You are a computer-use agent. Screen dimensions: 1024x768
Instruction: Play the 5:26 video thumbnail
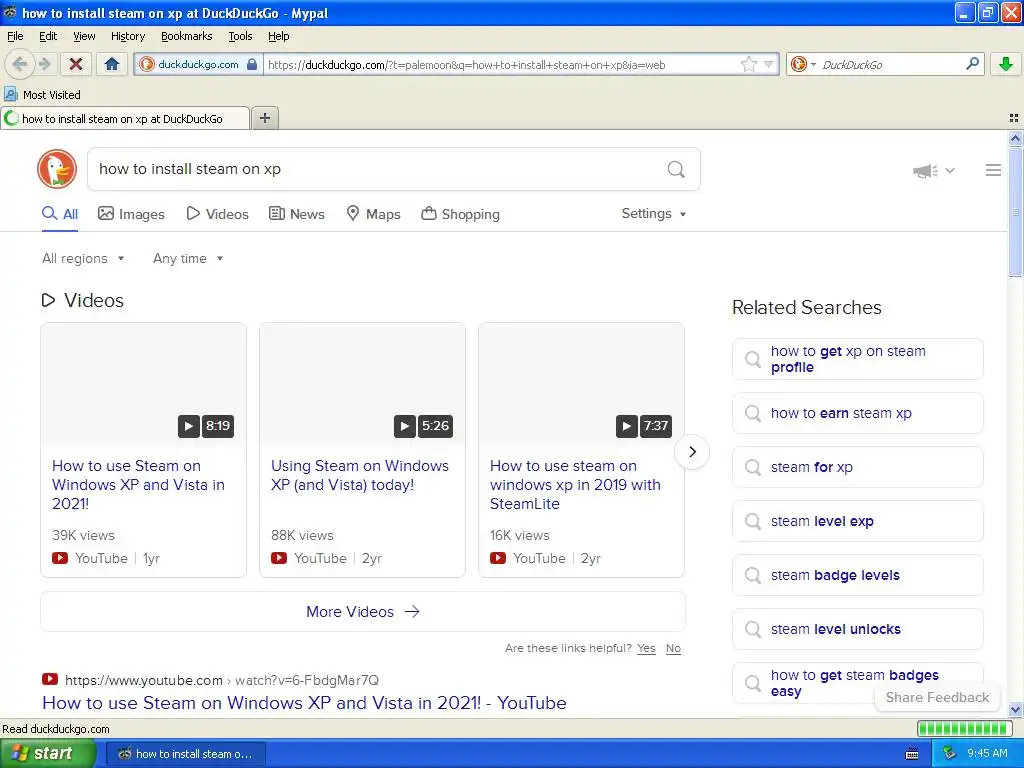[362, 383]
